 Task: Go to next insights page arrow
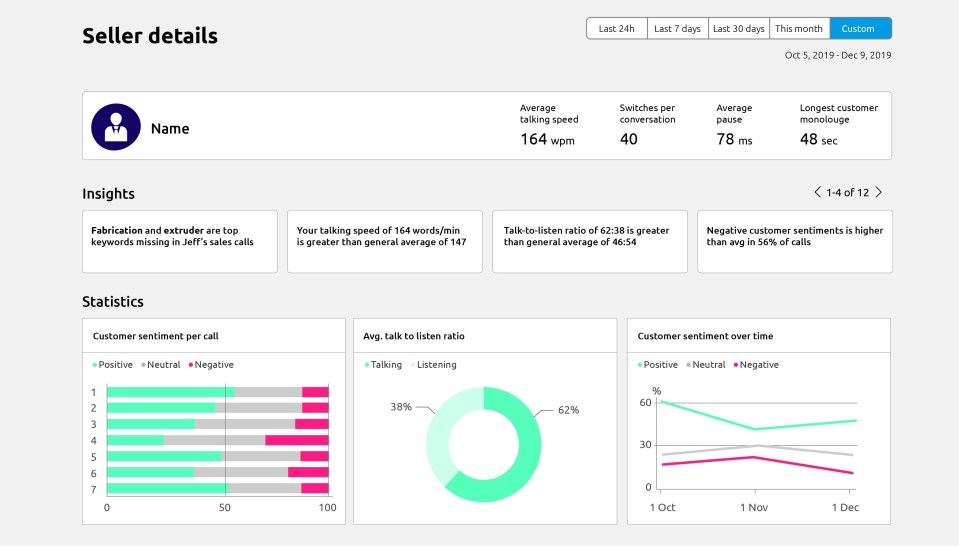point(878,192)
